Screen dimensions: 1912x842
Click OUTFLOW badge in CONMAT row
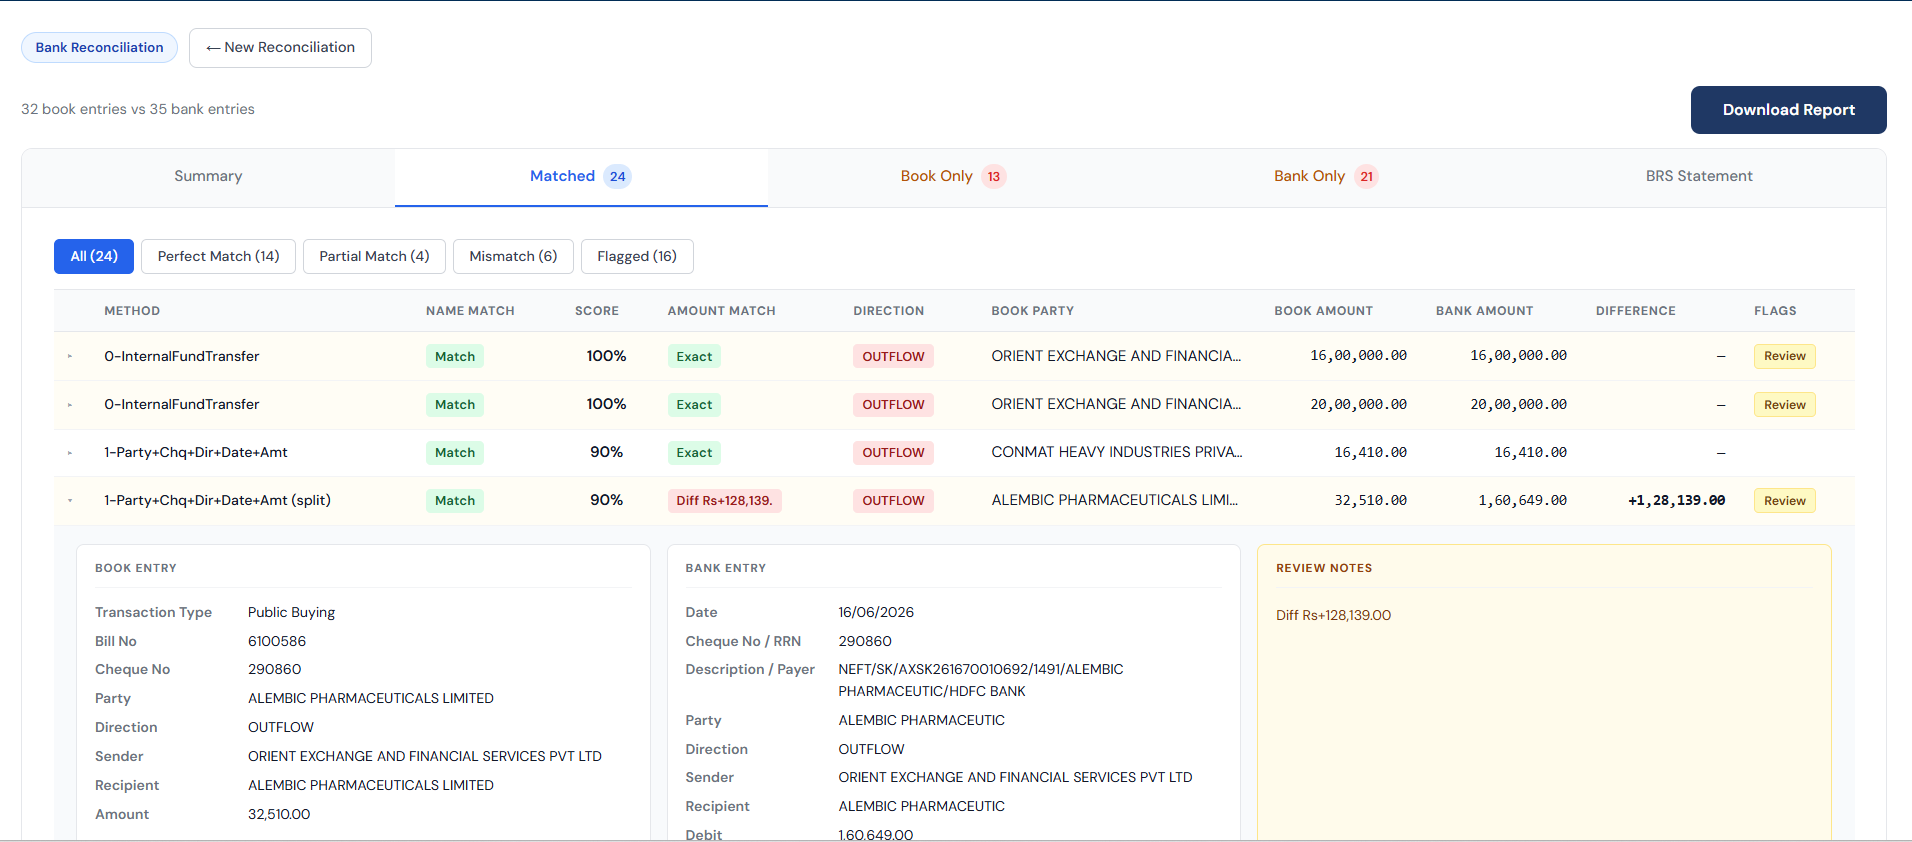[x=893, y=453]
